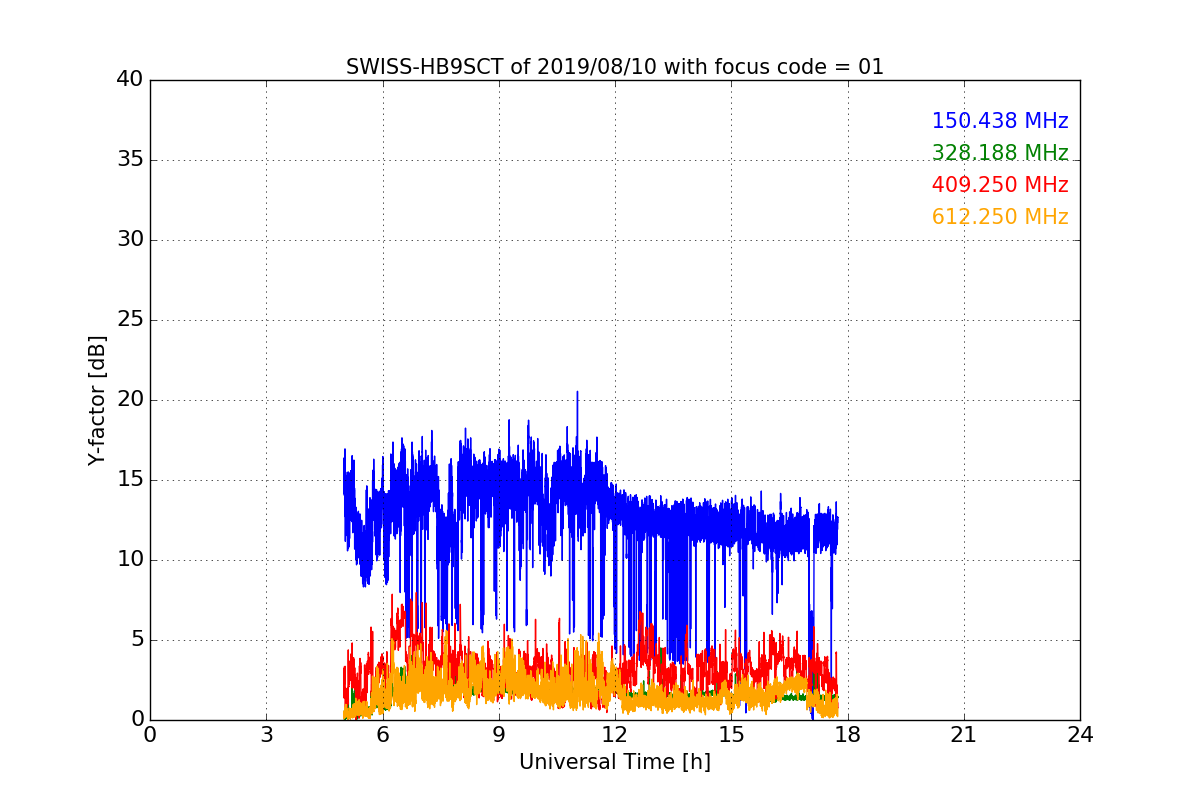The width and height of the screenshot is (1200, 800).
Task: Select the 409.250 MHz legend label
Action: [1000, 185]
